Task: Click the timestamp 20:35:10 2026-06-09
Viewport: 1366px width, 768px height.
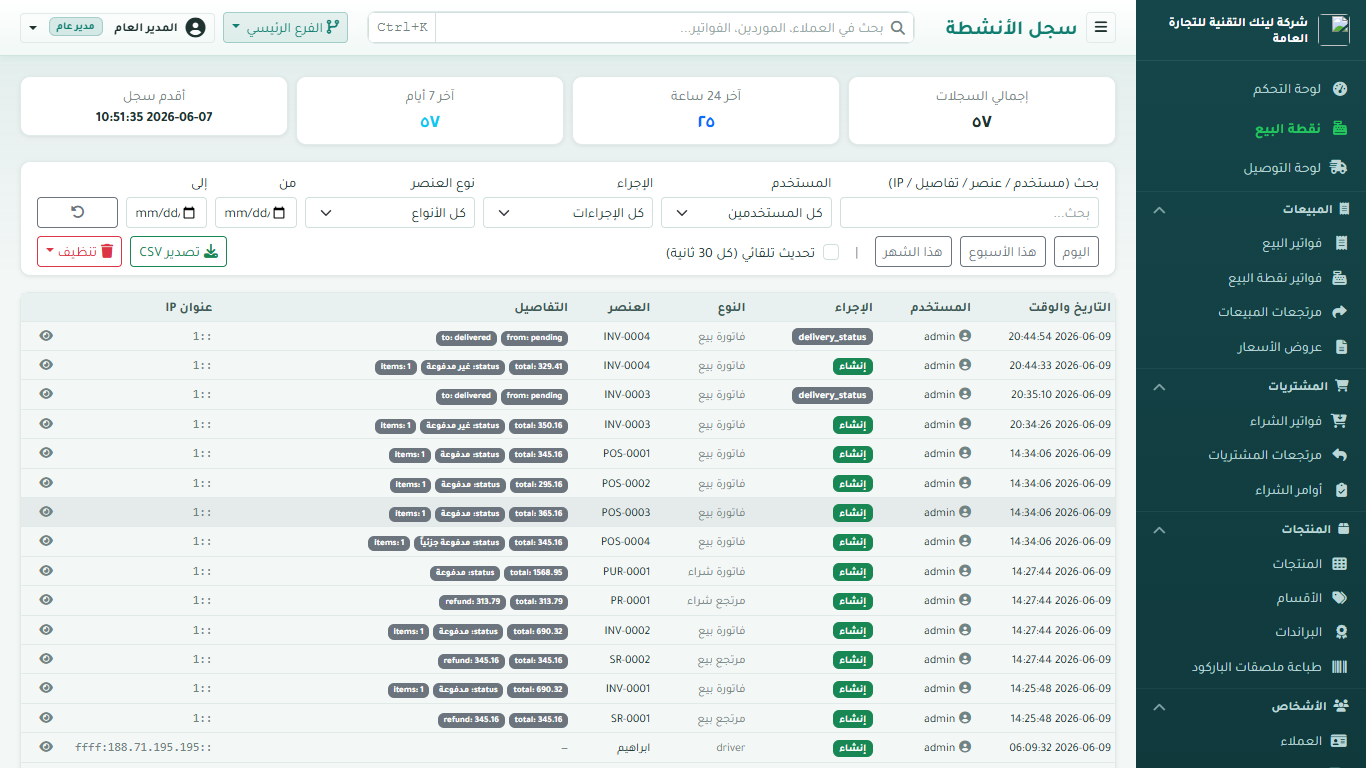Action: (x=1060, y=395)
